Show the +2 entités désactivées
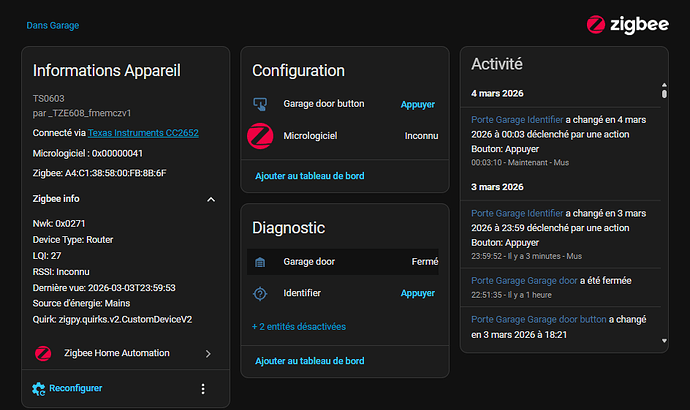Image resolution: width=690 pixels, height=410 pixels. click(x=301, y=326)
